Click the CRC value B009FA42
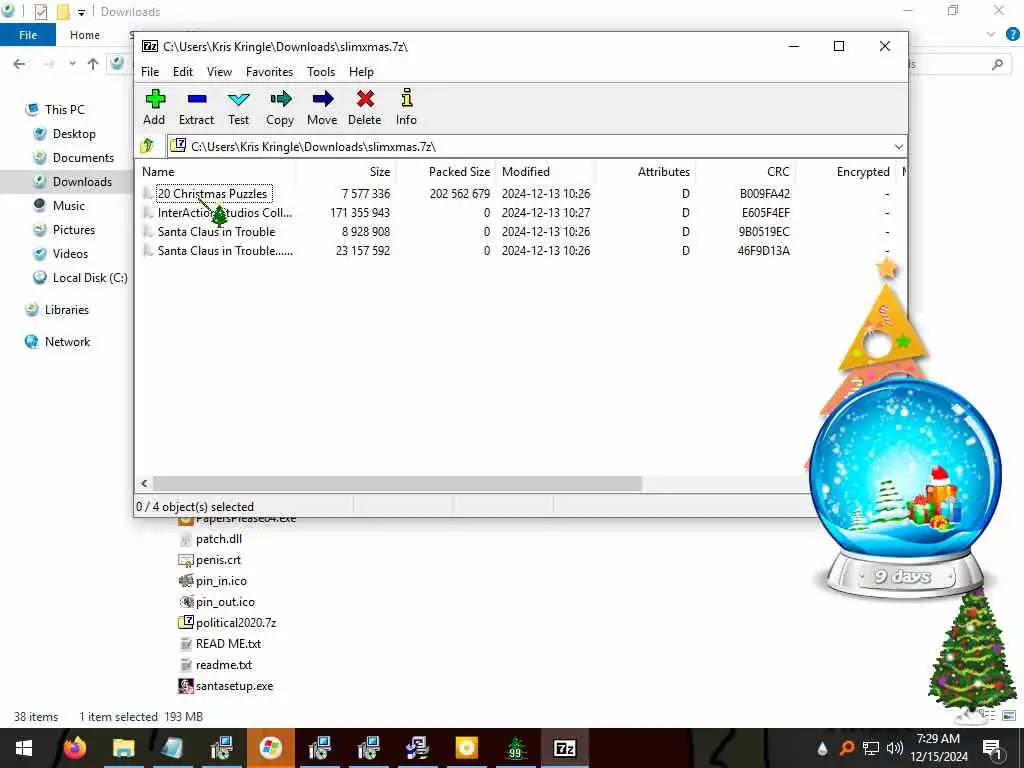1024x768 pixels. tap(765, 194)
